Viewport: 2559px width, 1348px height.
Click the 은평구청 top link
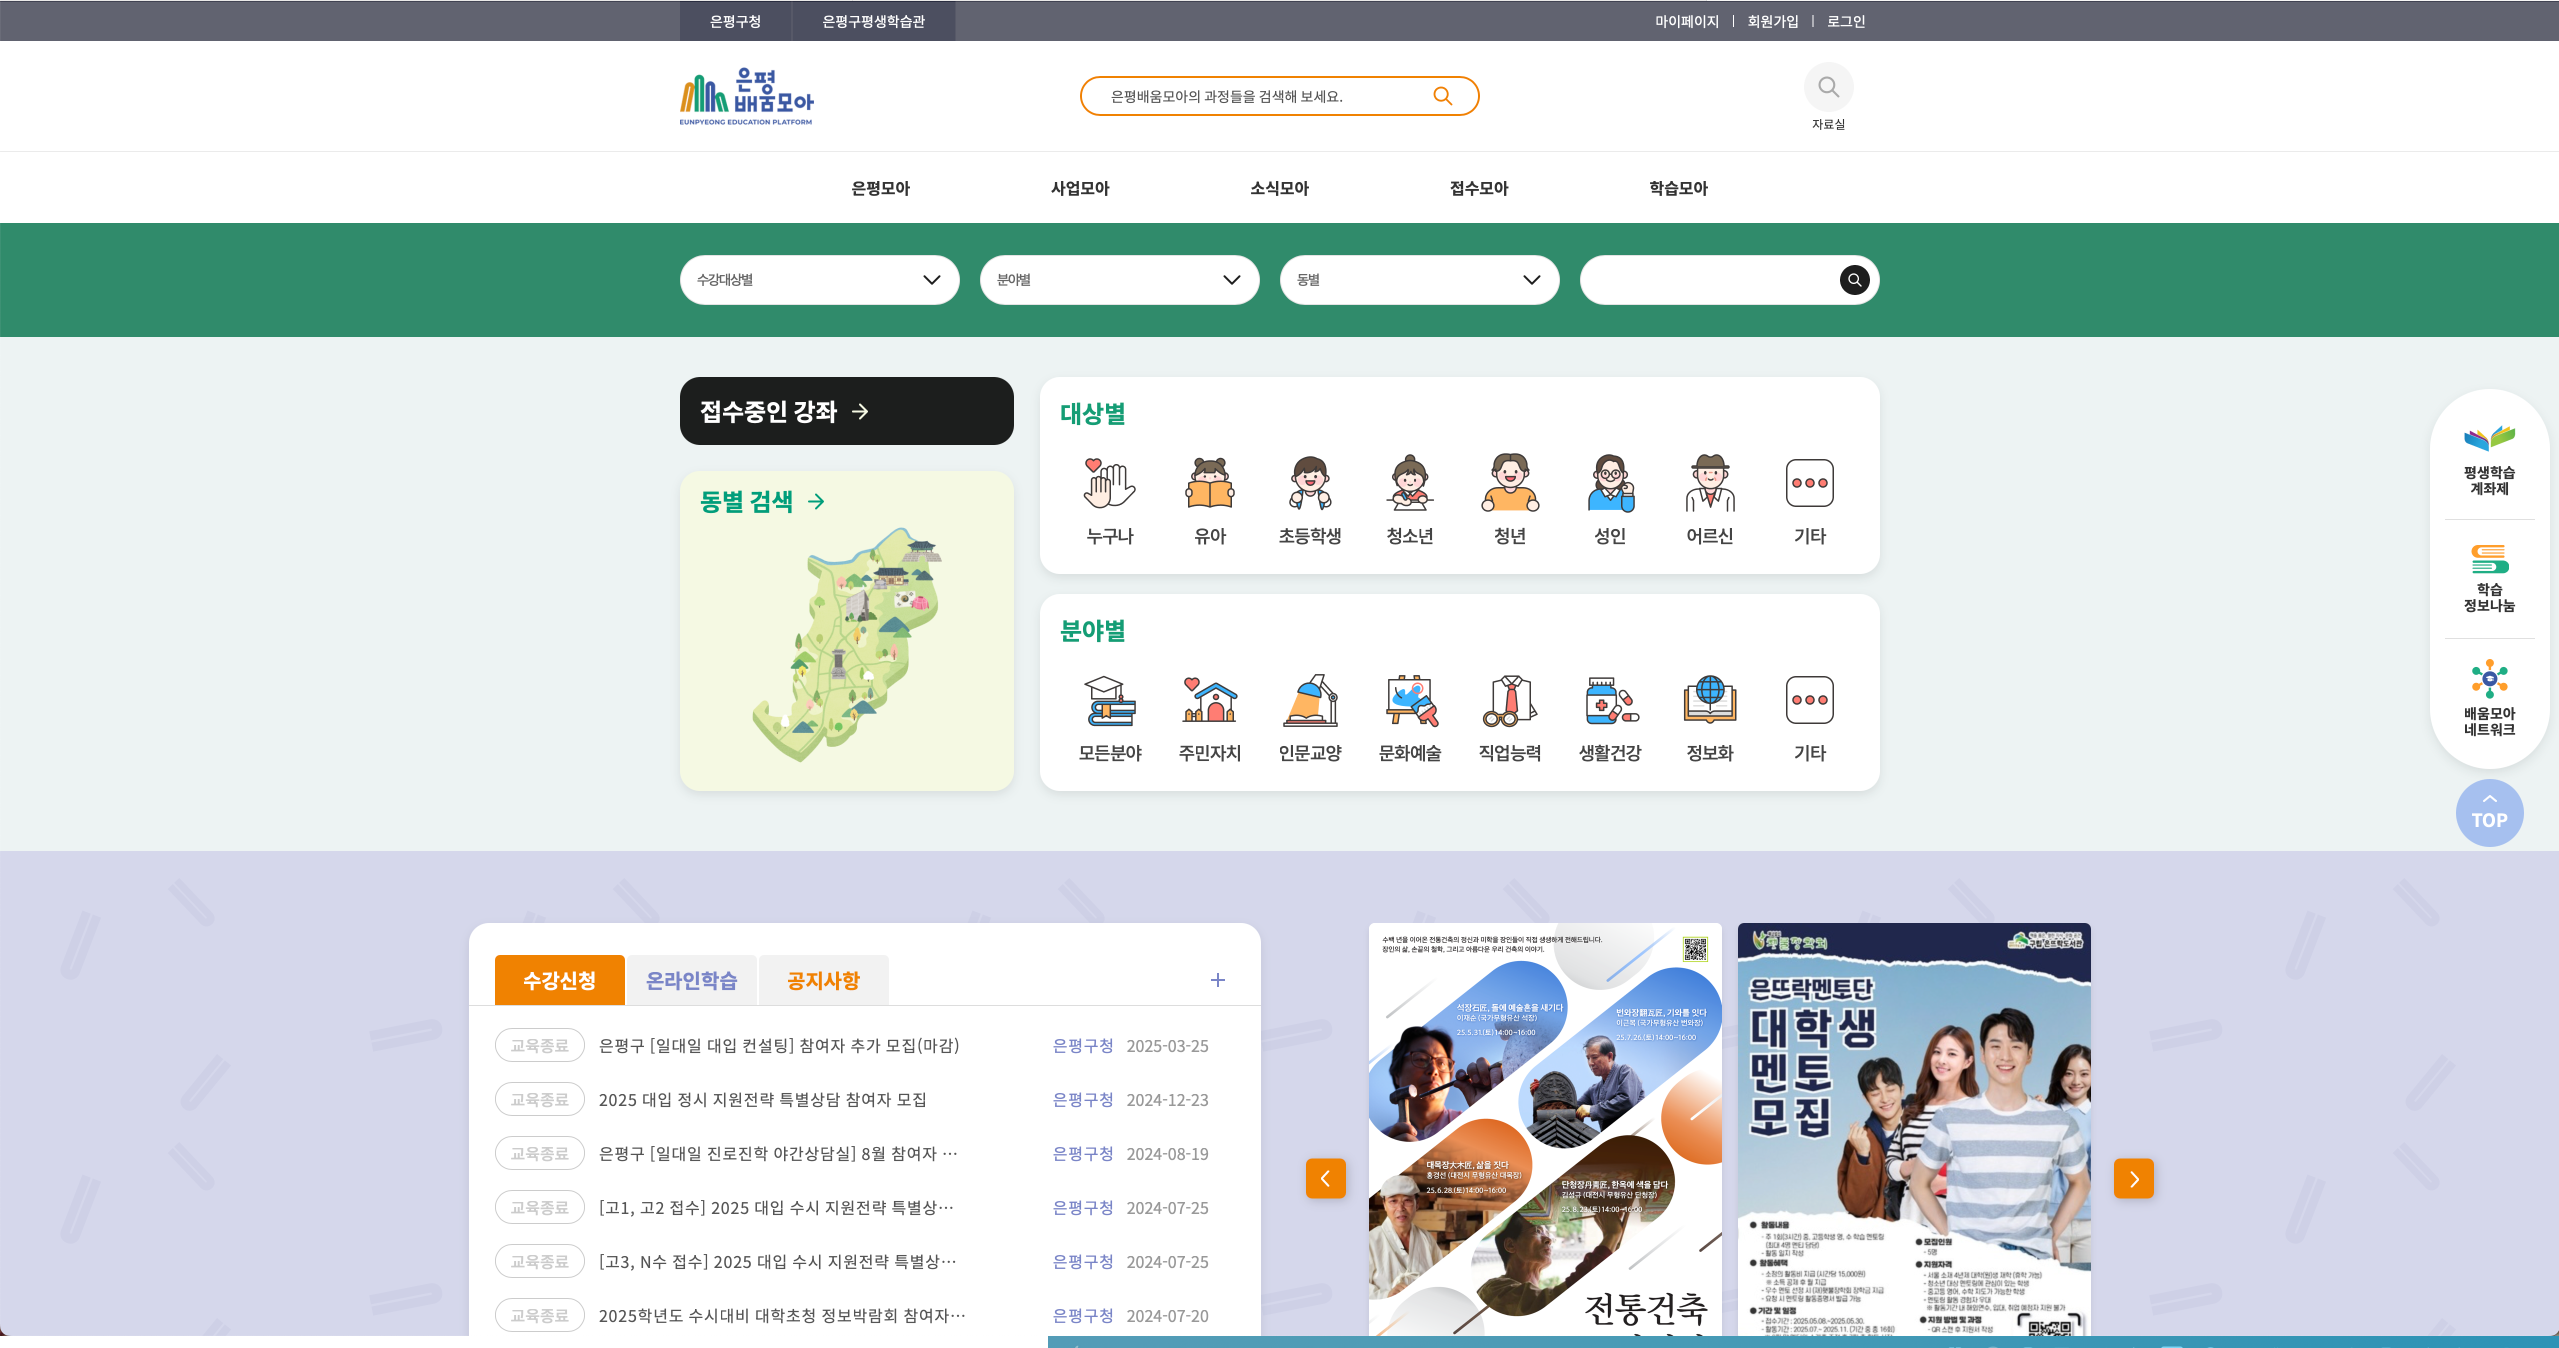click(735, 21)
